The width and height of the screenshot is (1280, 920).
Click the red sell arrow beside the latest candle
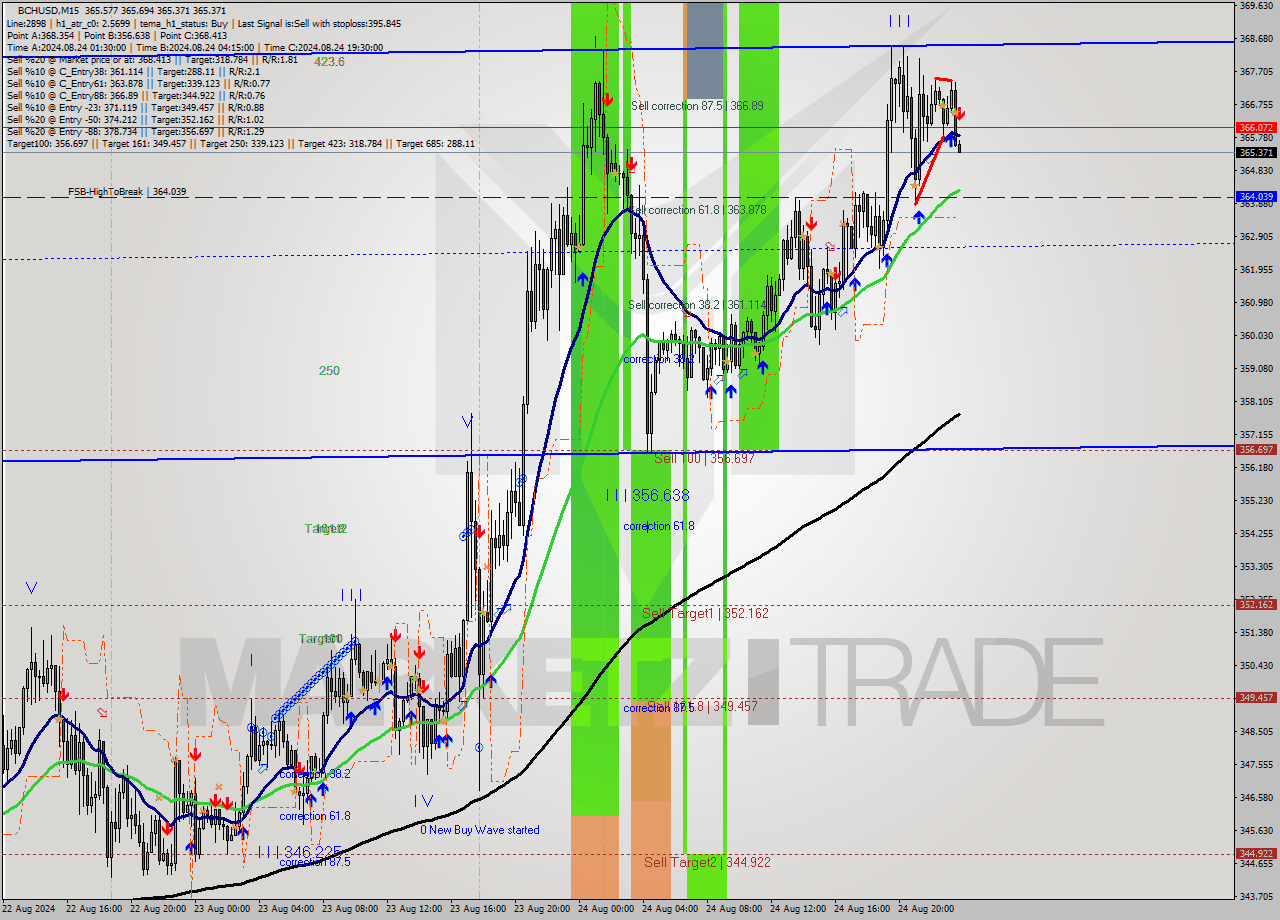pos(960,113)
